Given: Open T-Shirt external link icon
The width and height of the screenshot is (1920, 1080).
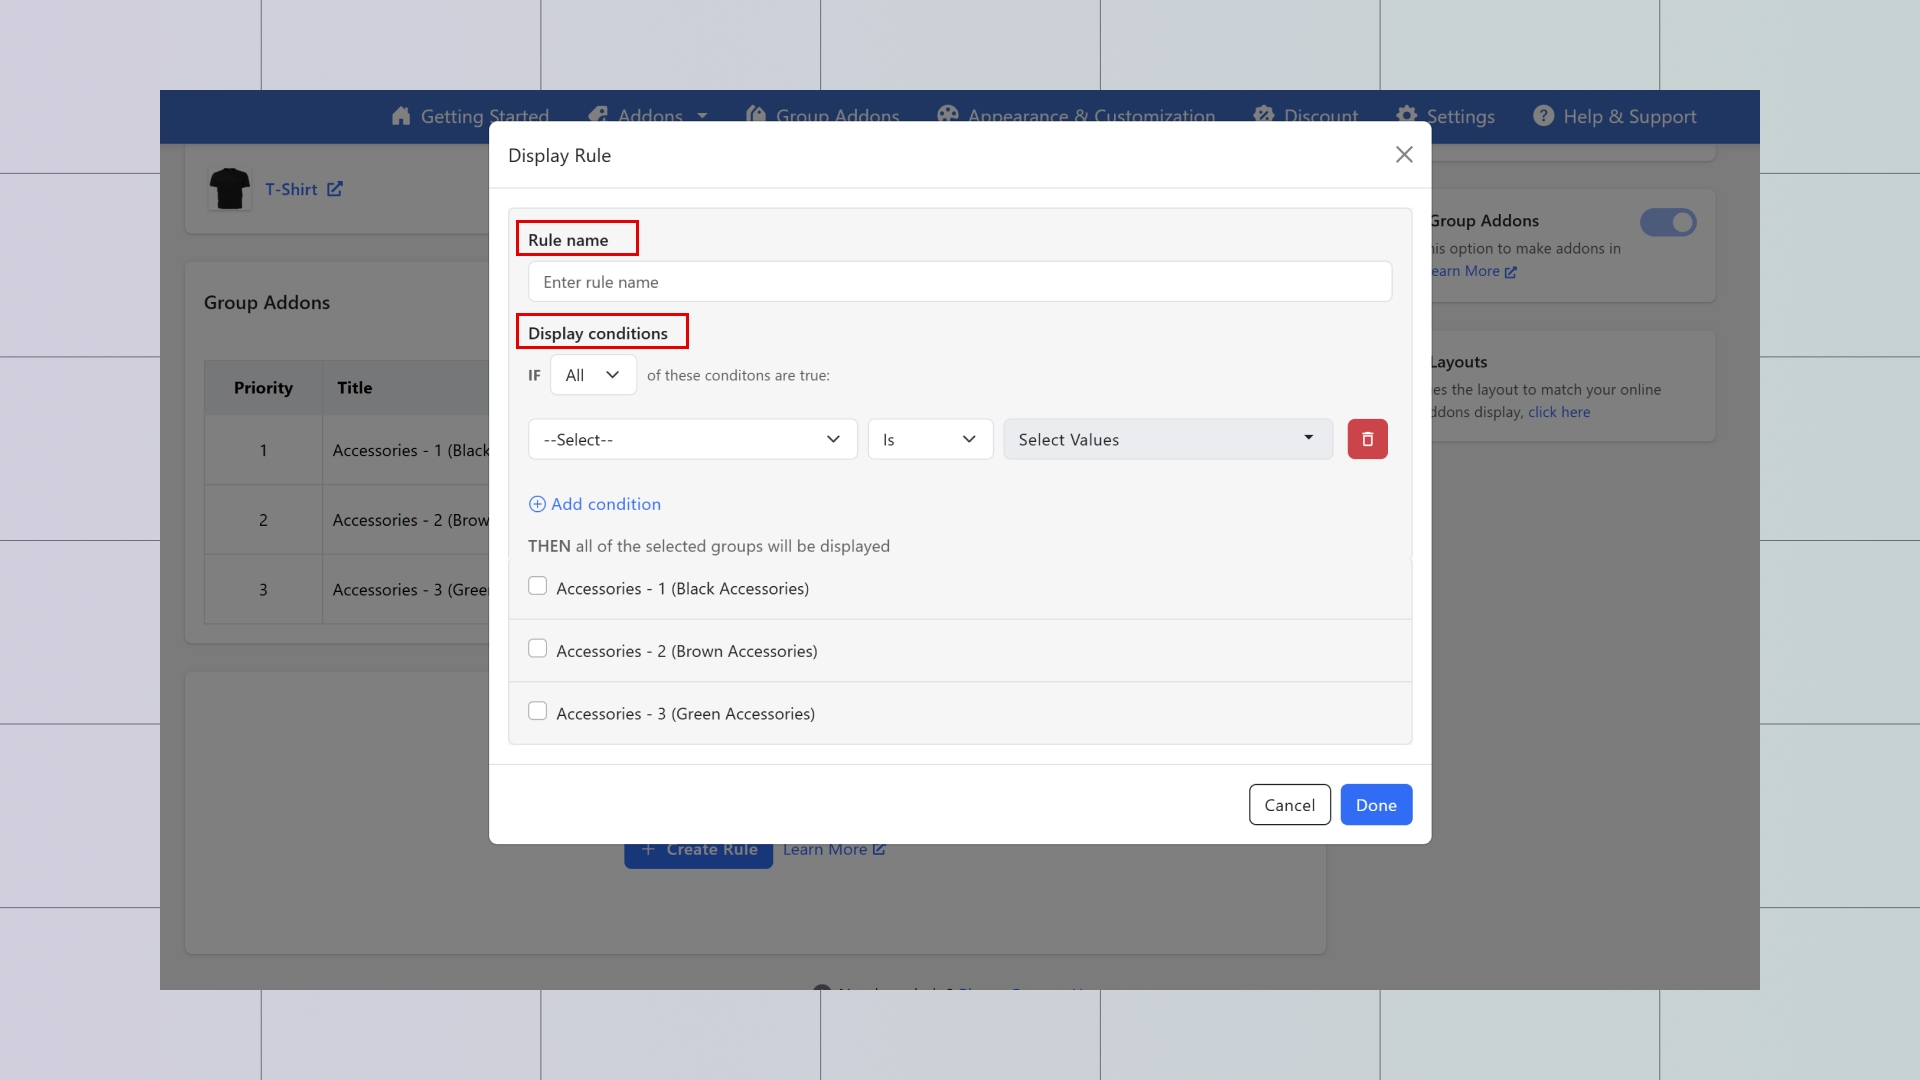Looking at the screenshot, I should click(x=335, y=189).
